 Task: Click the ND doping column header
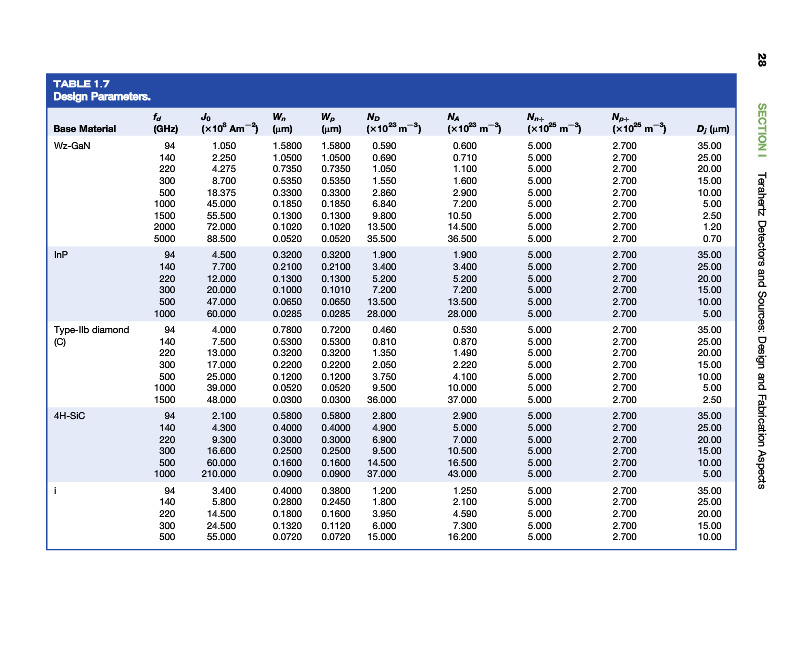[x=393, y=122]
